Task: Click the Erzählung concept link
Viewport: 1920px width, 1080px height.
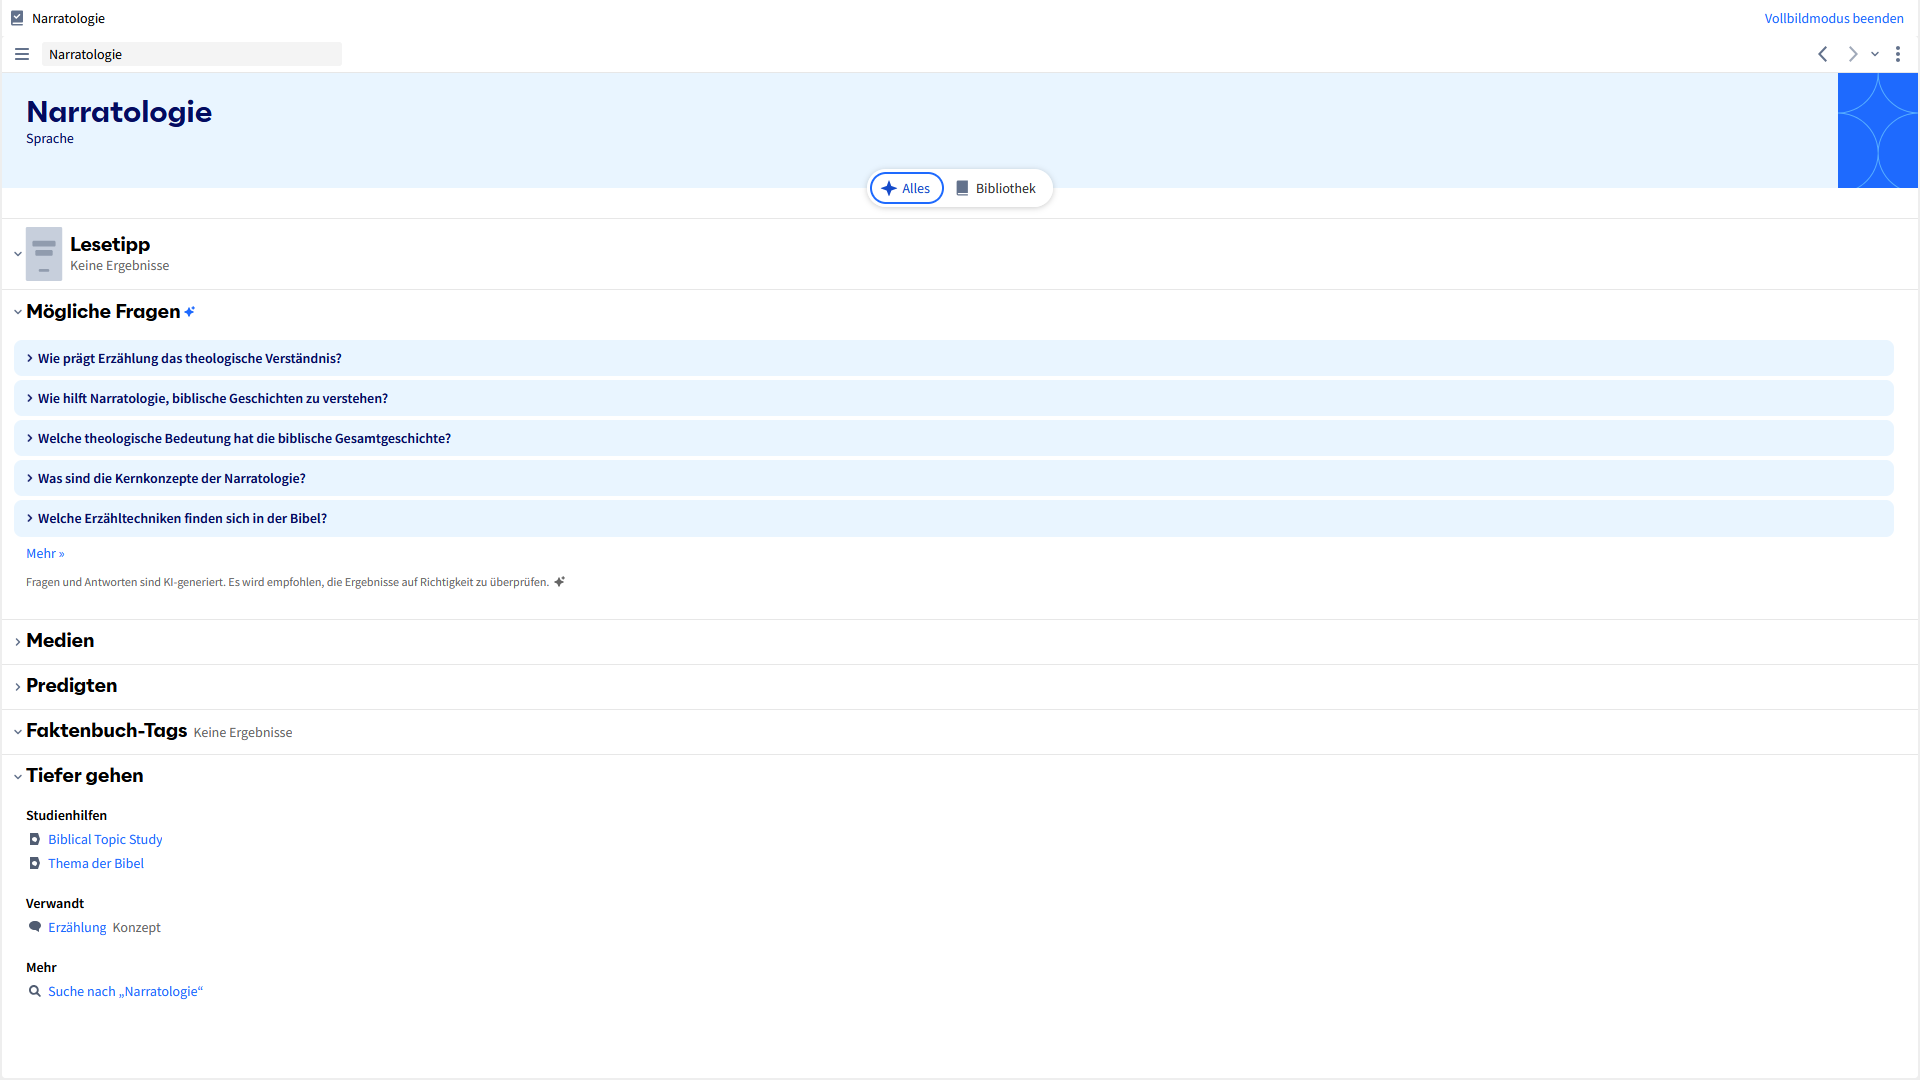Action: (77, 928)
